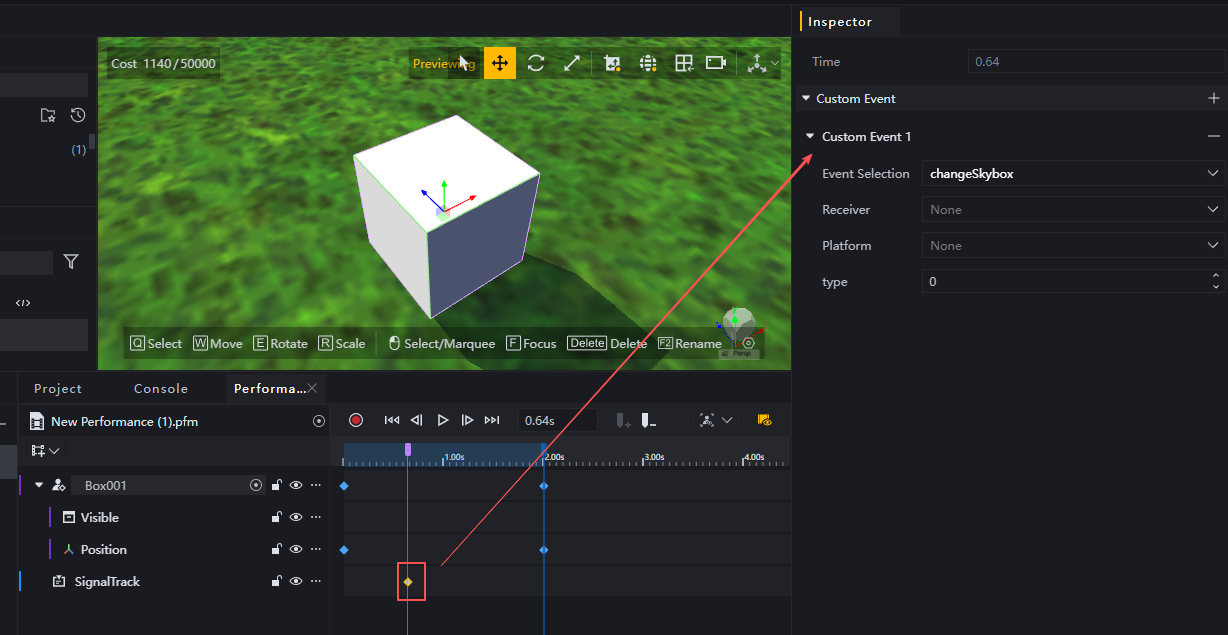Image resolution: width=1228 pixels, height=635 pixels.
Task: Select the orange keyframe on SignalTrack
Action: pos(408,582)
